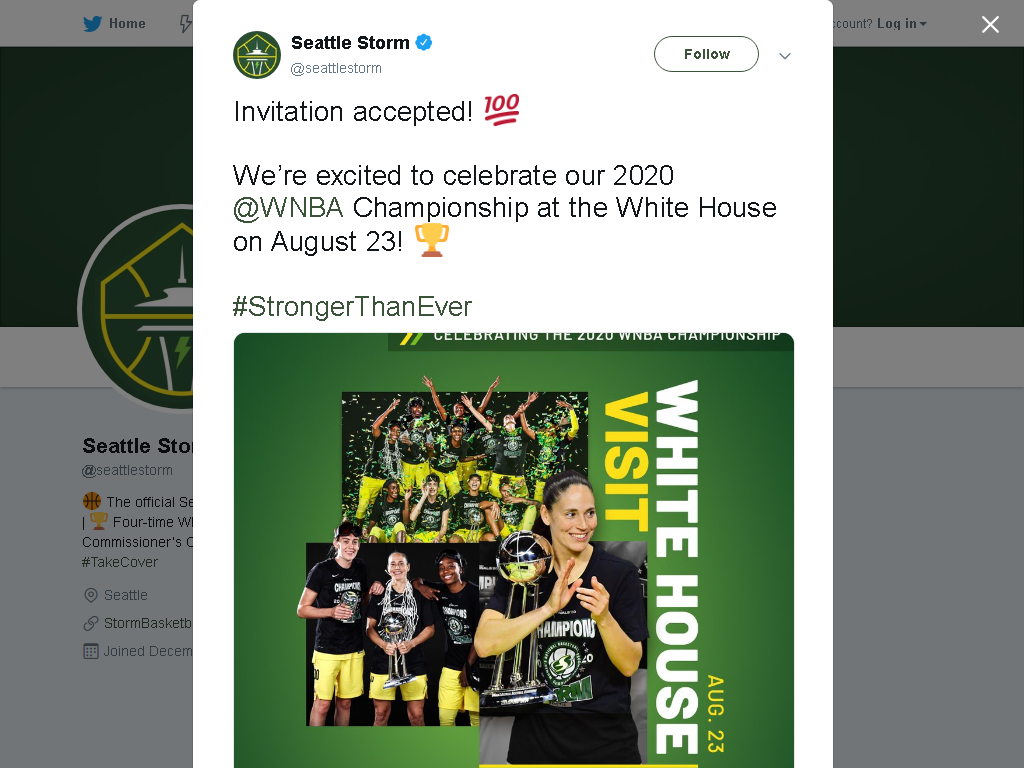Click the #TakeCover hashtag in bio

[120, 562]
